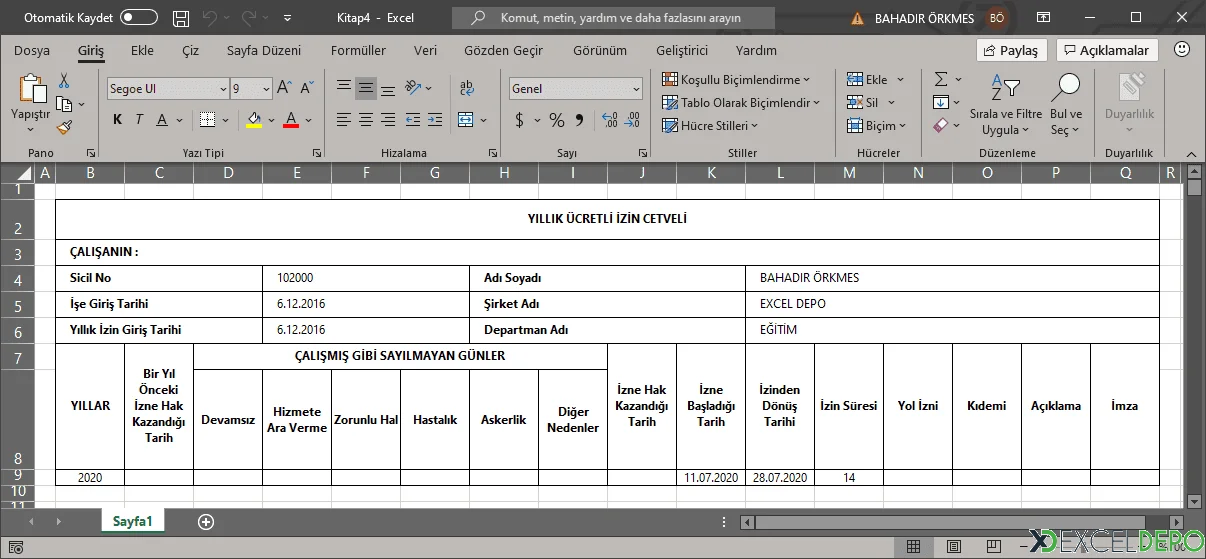Screen dimensions: 1206x559
Task: Toggle the Otomatik Kaydet switch
Action: [138, 18]
